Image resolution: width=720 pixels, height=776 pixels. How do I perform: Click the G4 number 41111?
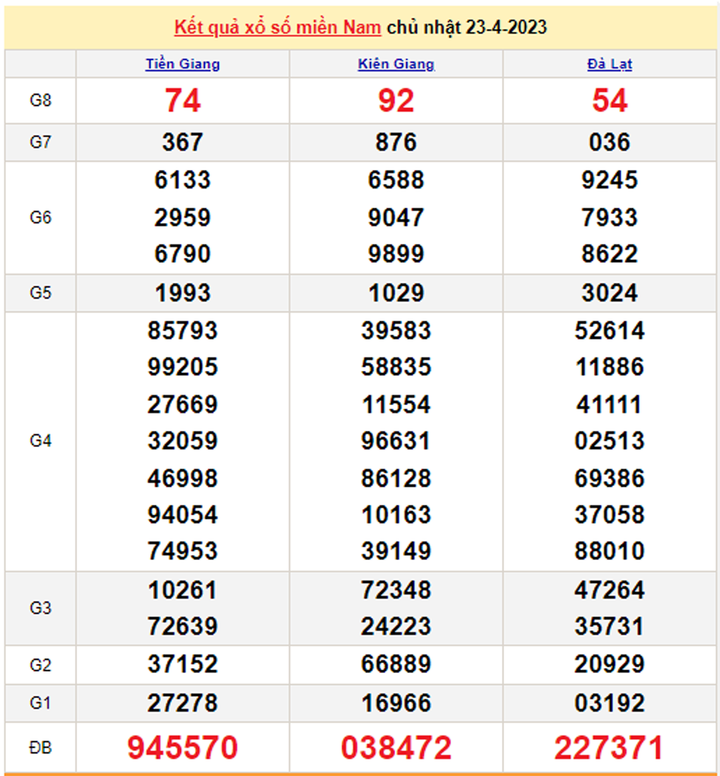[609, 405]
